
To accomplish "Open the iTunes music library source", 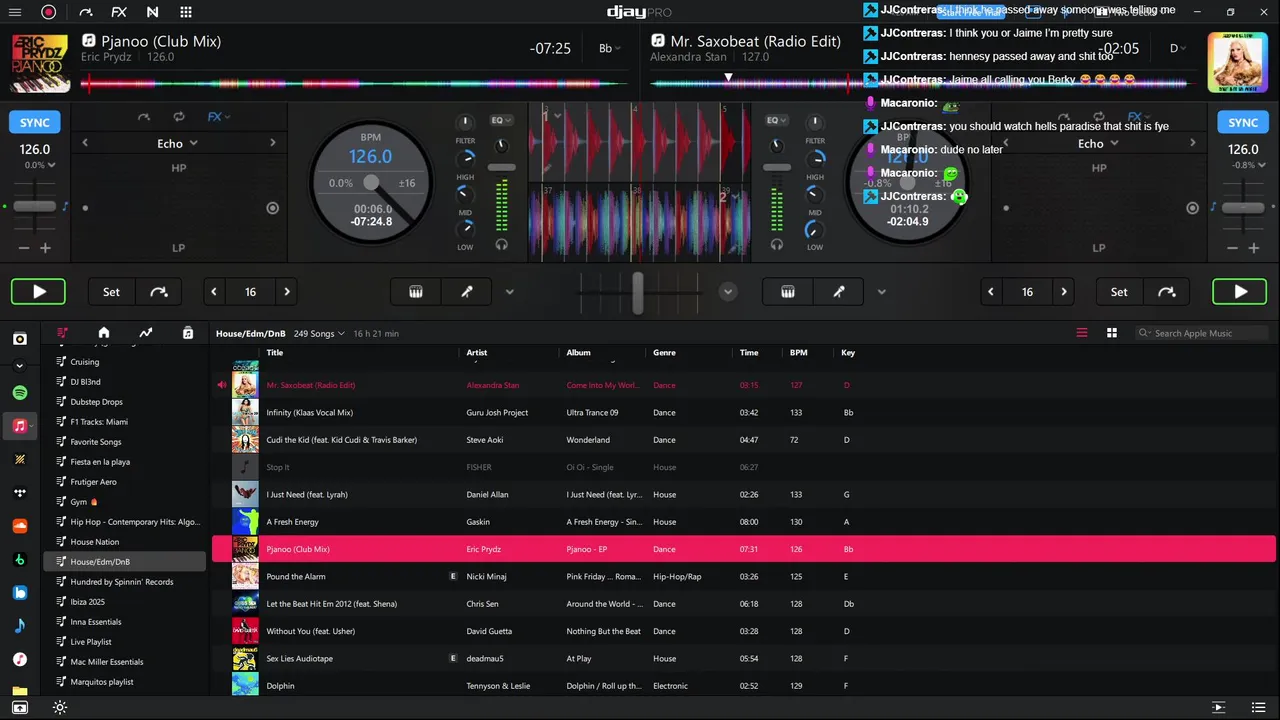I will (x=20, y=660).
